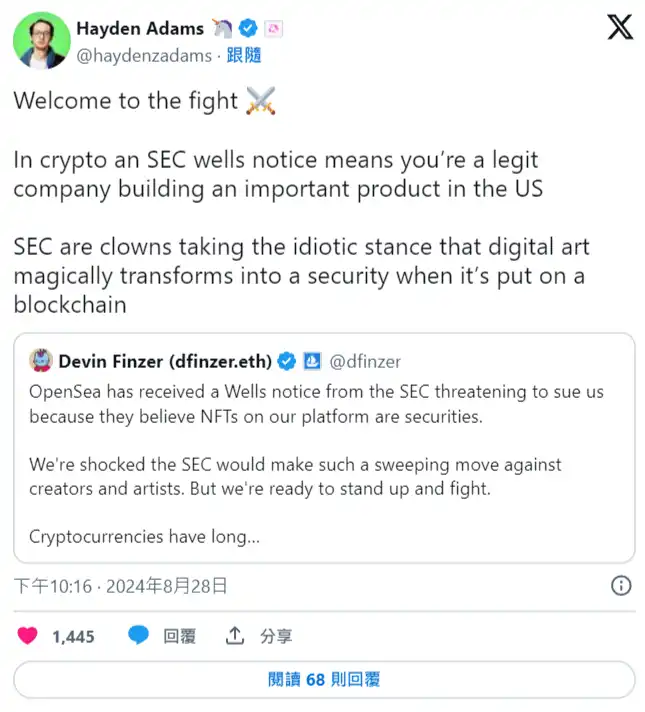Open Devin Finzer's avatar in quoted tweet

40,360
